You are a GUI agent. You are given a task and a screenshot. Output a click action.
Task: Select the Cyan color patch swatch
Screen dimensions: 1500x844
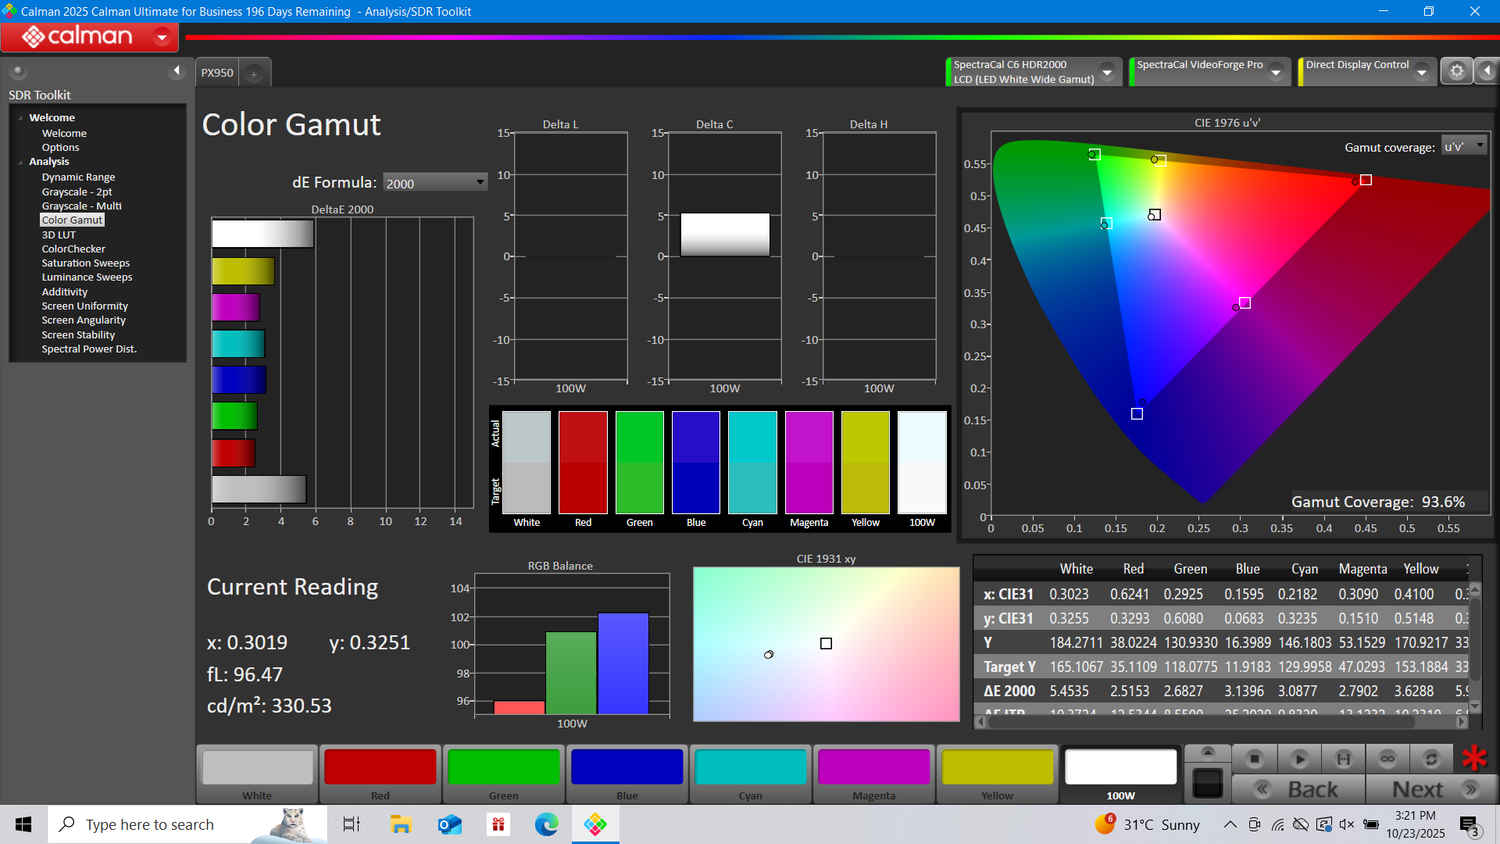tap(750, 768)
